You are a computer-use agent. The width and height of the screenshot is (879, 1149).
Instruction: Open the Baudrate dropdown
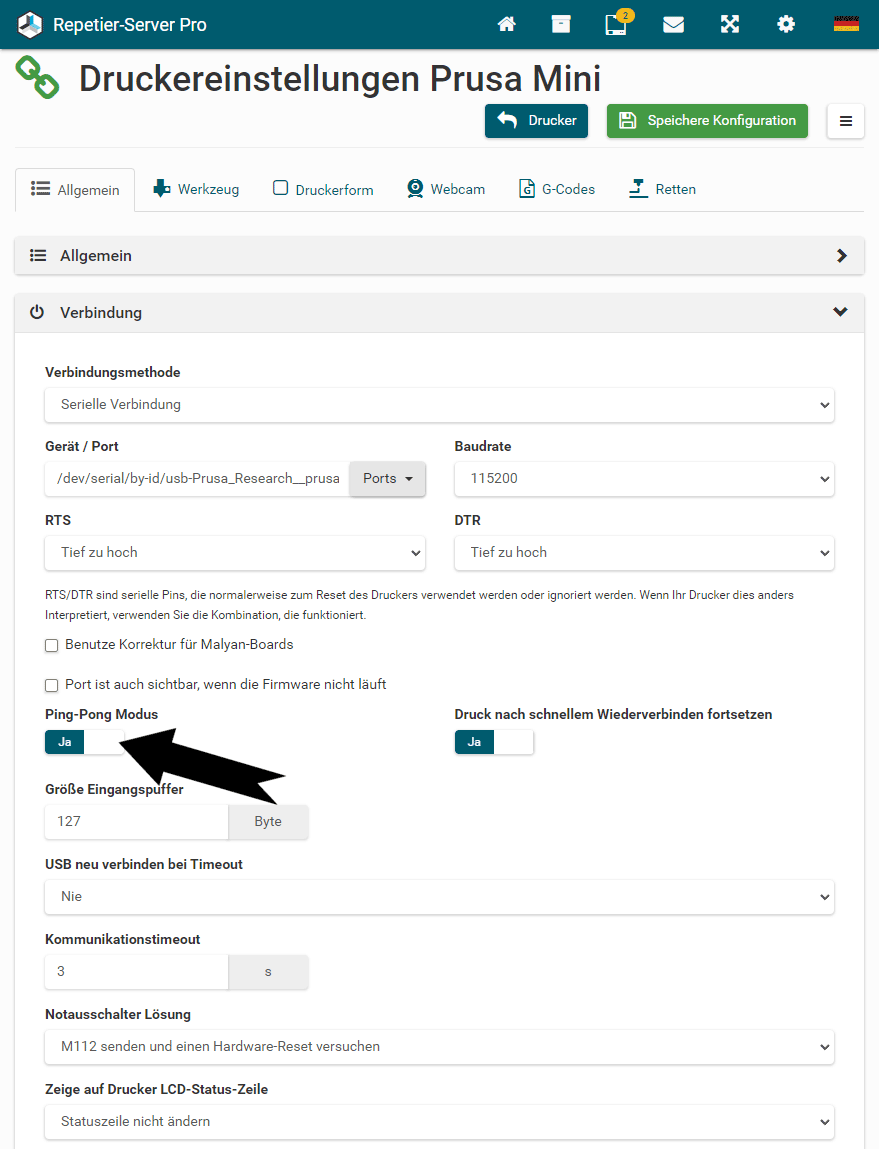point(644,479)
